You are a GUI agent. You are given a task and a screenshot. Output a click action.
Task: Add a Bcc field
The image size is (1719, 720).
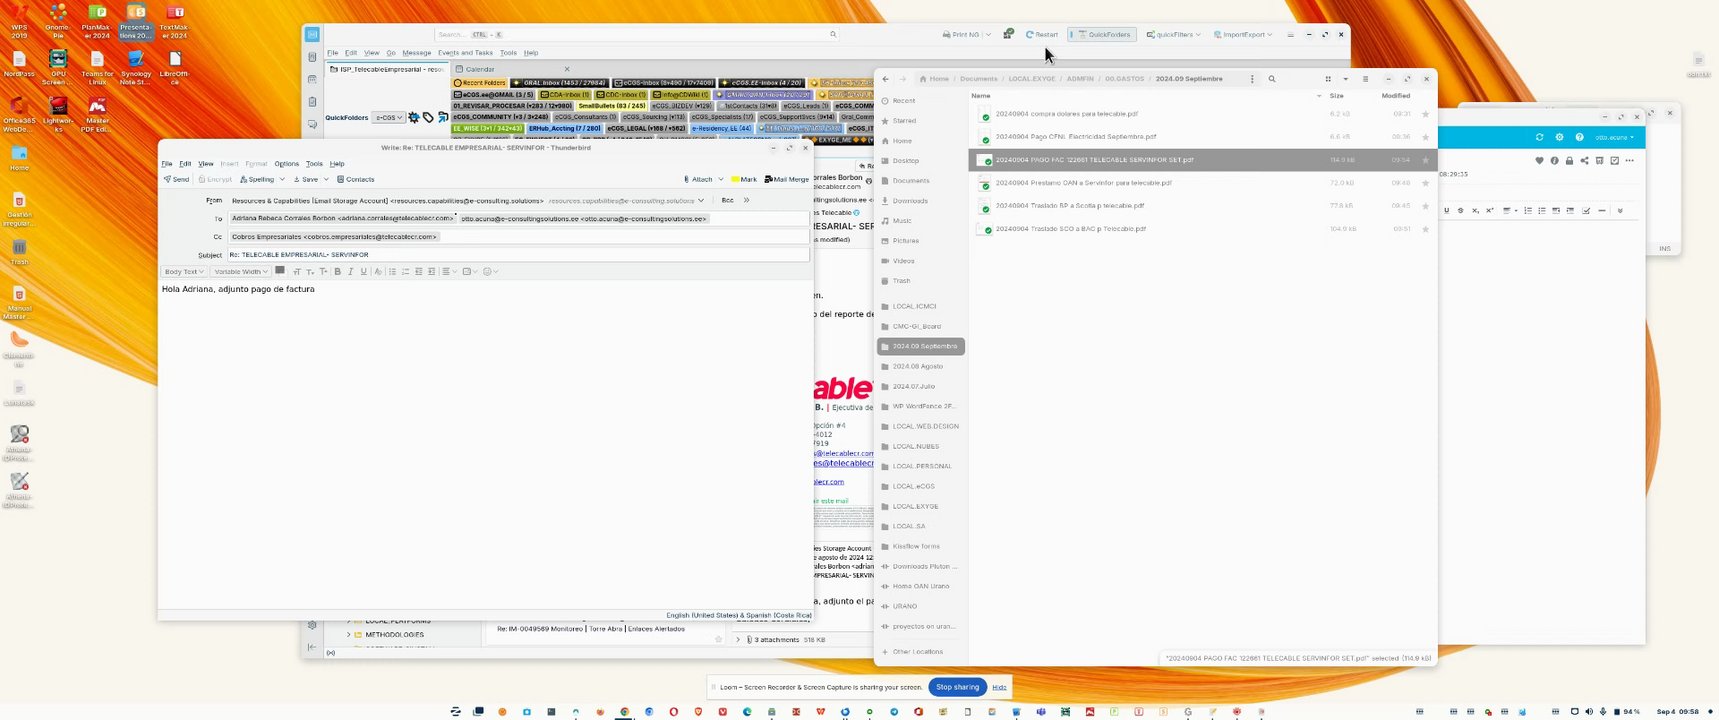(x=727, y=200)
